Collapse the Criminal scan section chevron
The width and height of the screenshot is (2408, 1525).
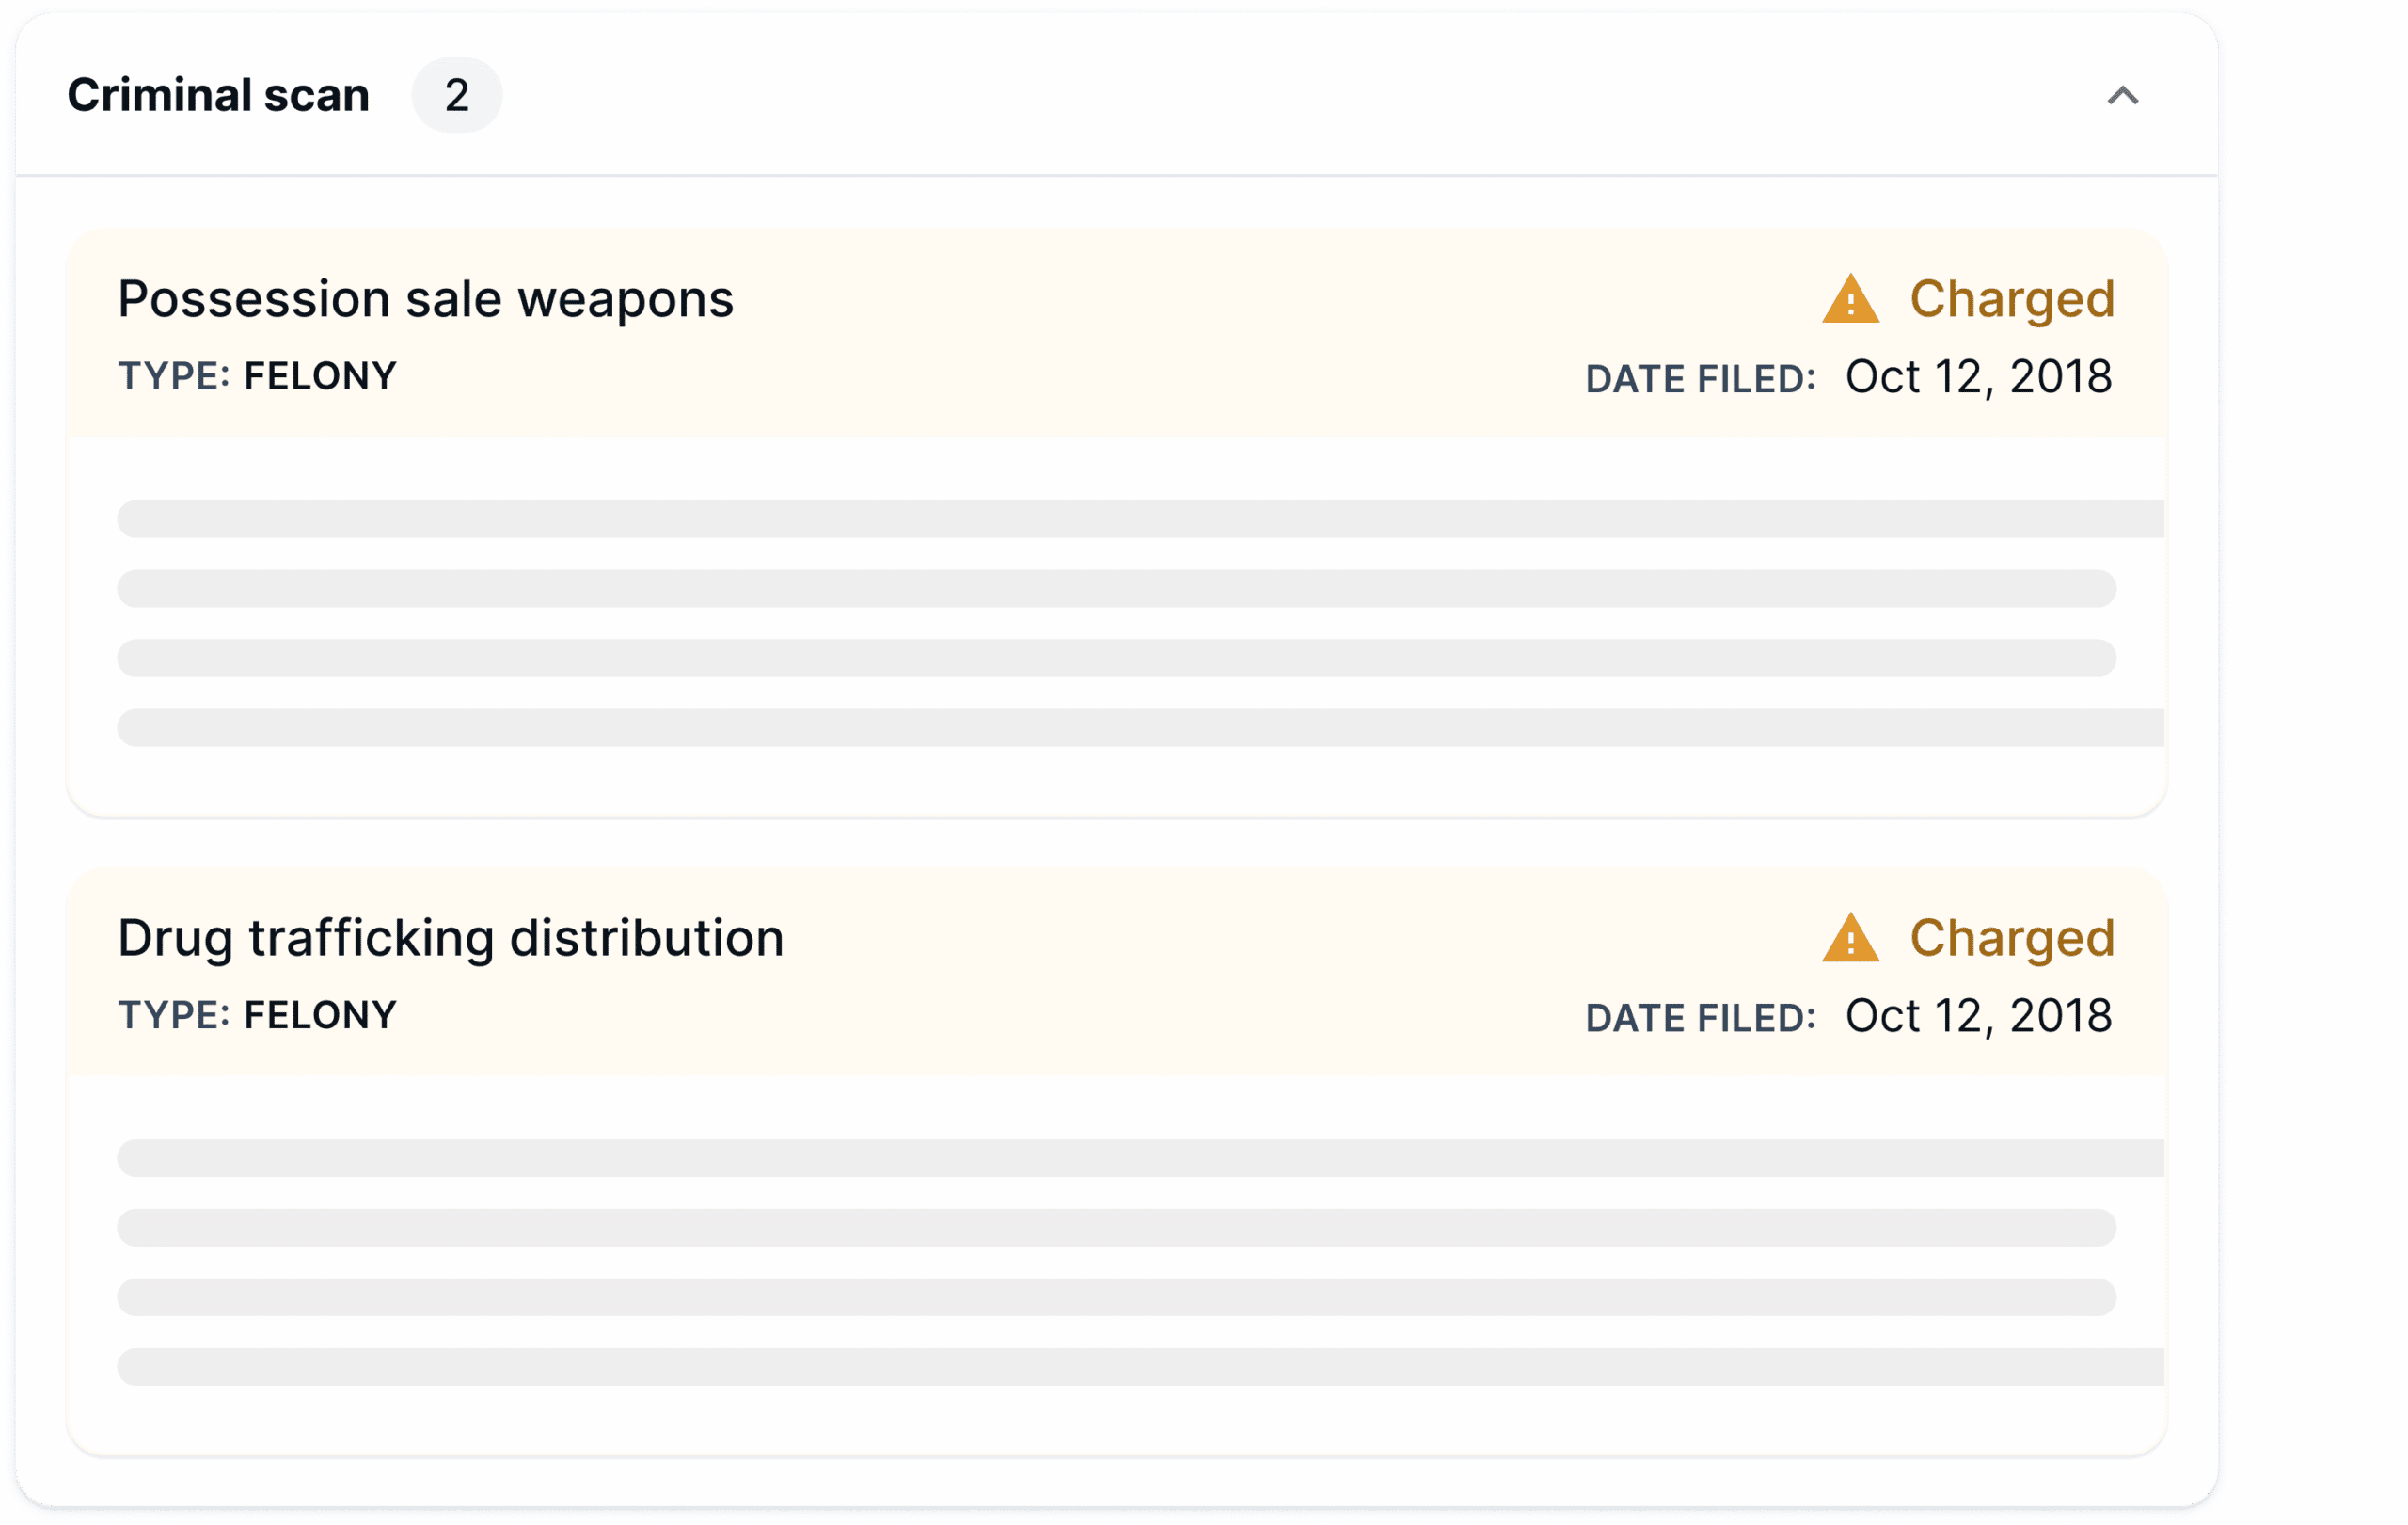pos(2122,96)
